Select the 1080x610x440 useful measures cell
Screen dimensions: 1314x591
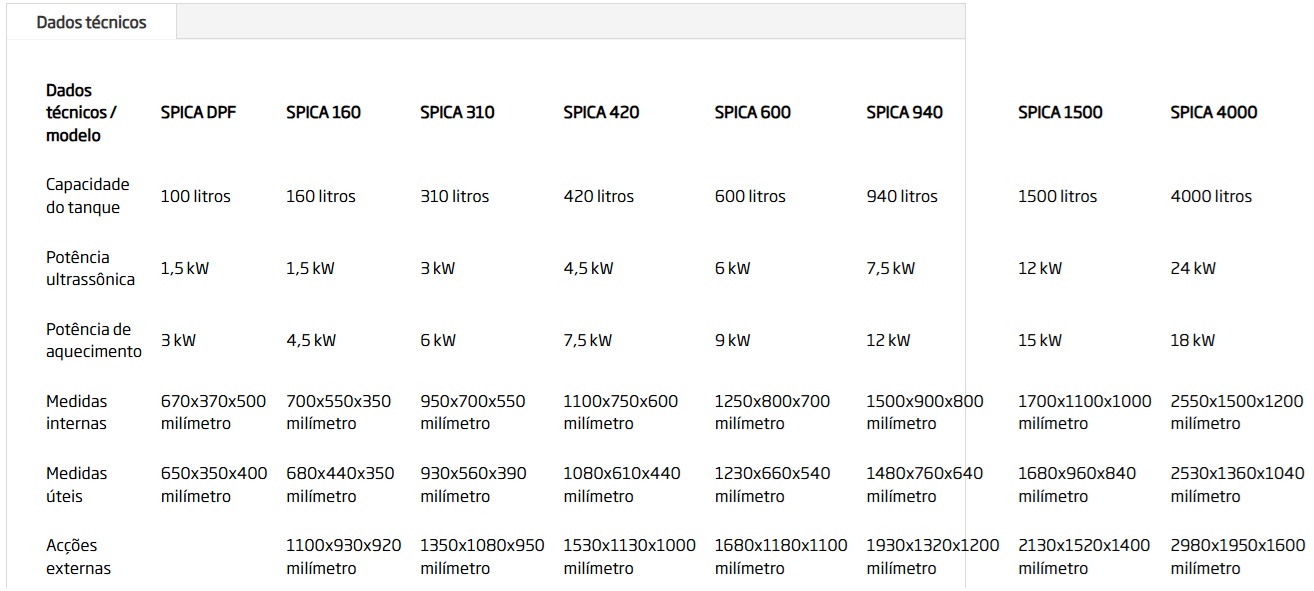(x=621, y=484)
